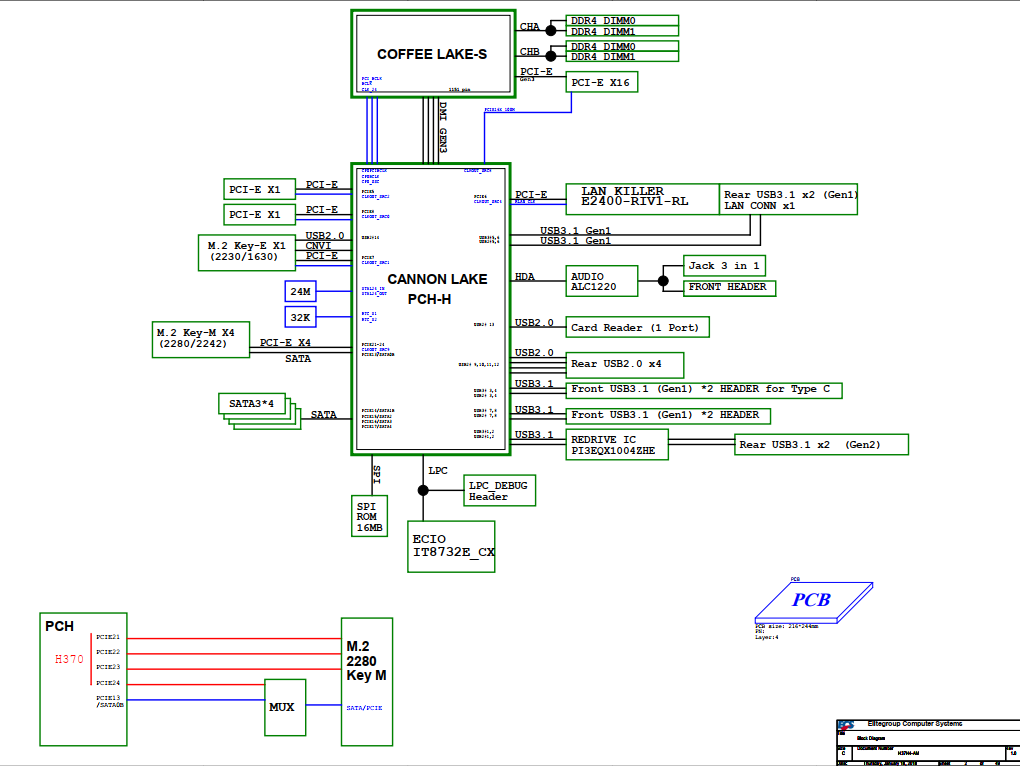Click the LAN KILLER E2400-RIV1-RL block
Viewport: 1020px width, 766px height.
click(x=642, y=199)
